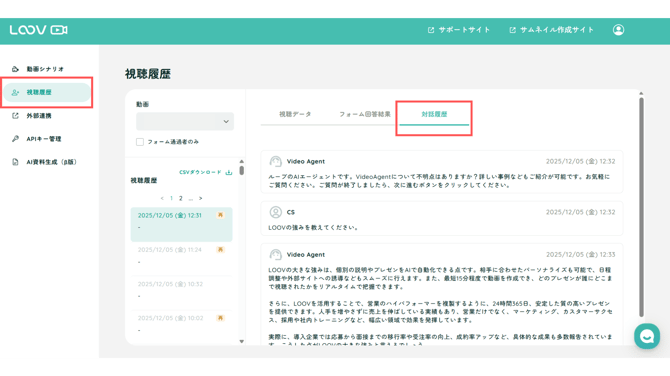Switch to フォーム回答結果 tab
The image size is (670, 376).
[x=364, y=115]
